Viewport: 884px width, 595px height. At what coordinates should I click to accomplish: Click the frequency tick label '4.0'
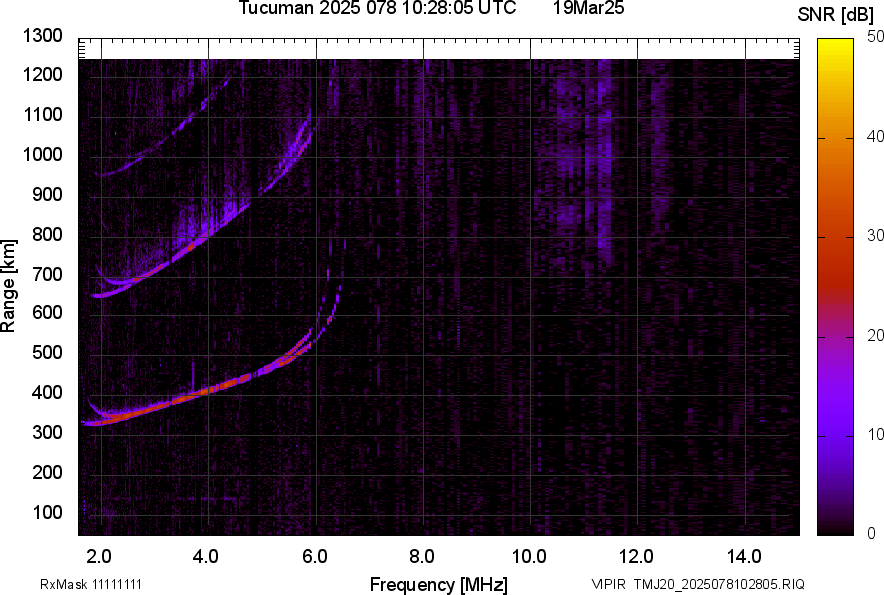[x=205, y=557]
